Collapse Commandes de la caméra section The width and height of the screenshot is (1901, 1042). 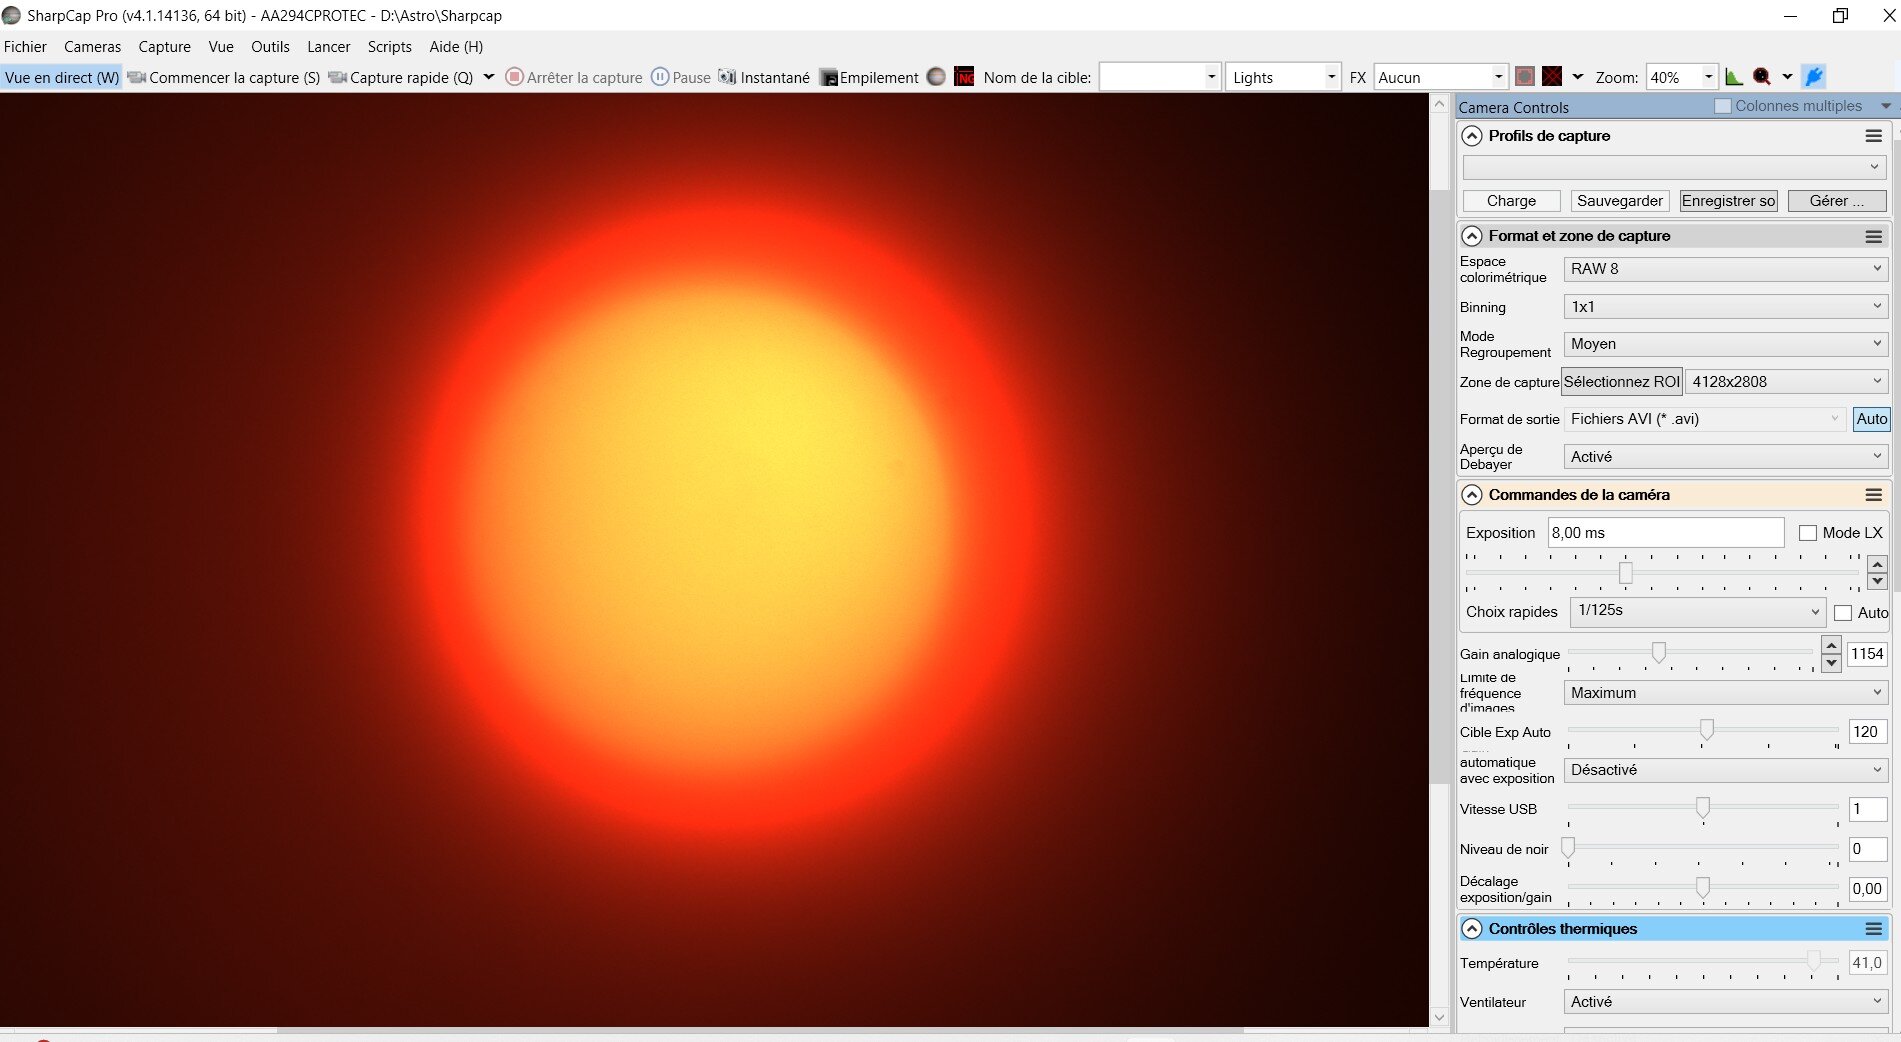pos(1472,495)
